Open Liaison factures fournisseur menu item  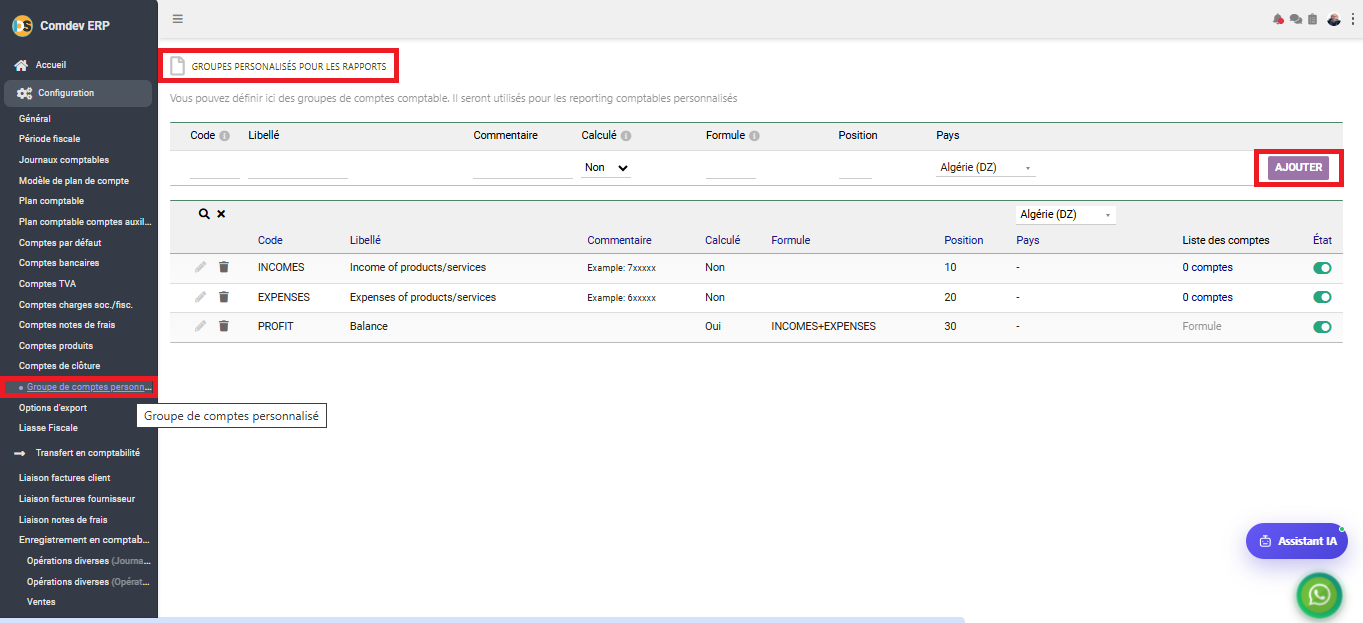[77, 499]
